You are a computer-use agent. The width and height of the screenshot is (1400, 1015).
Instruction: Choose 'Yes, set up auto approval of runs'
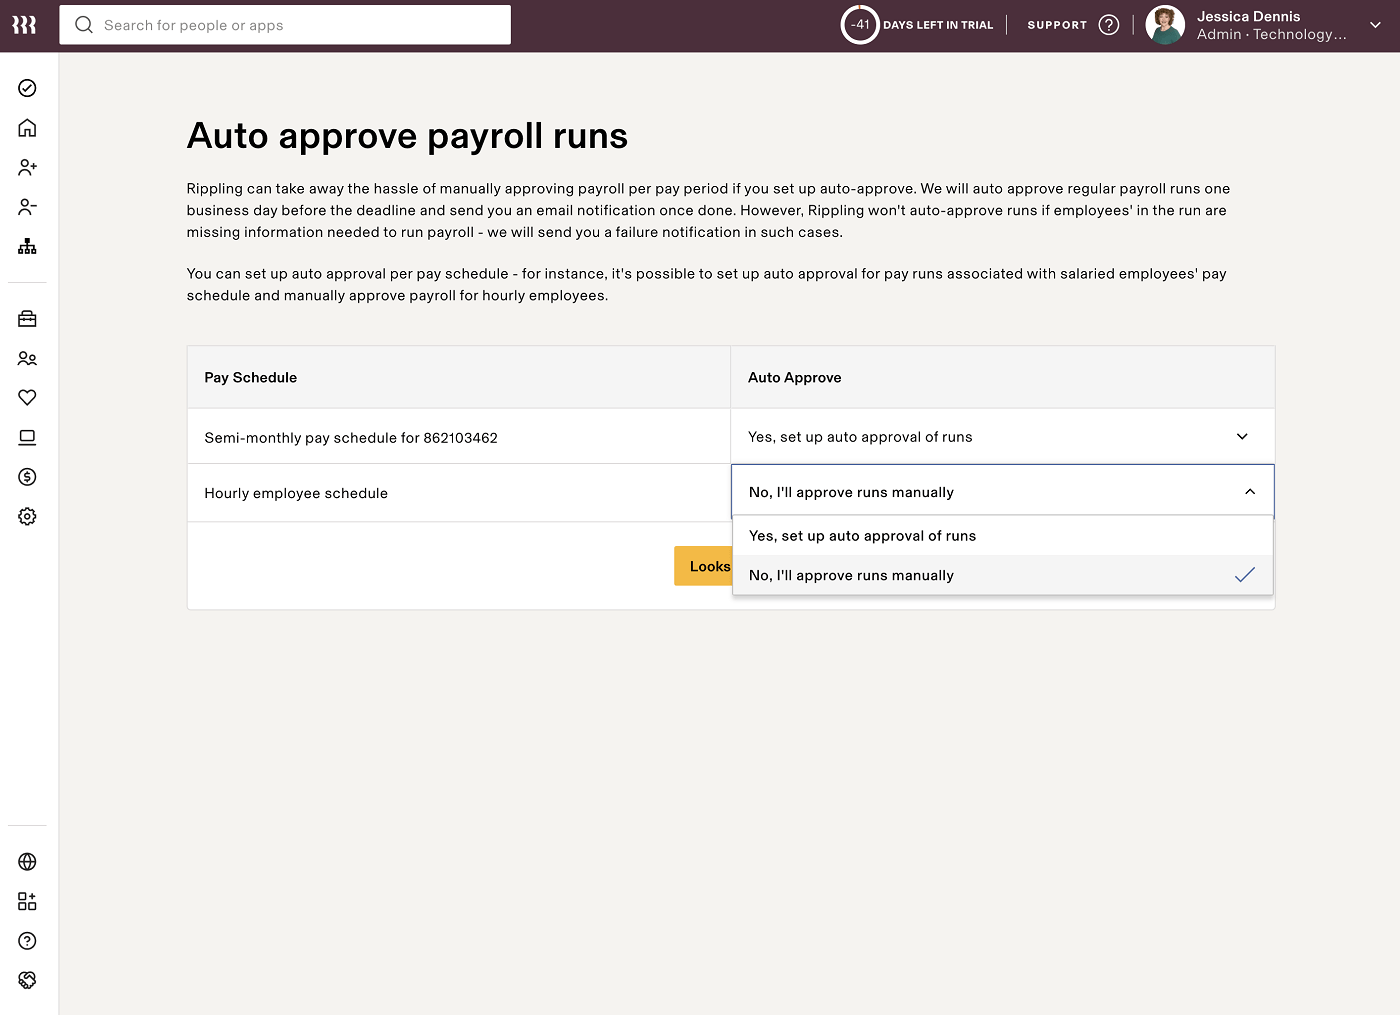862,535
